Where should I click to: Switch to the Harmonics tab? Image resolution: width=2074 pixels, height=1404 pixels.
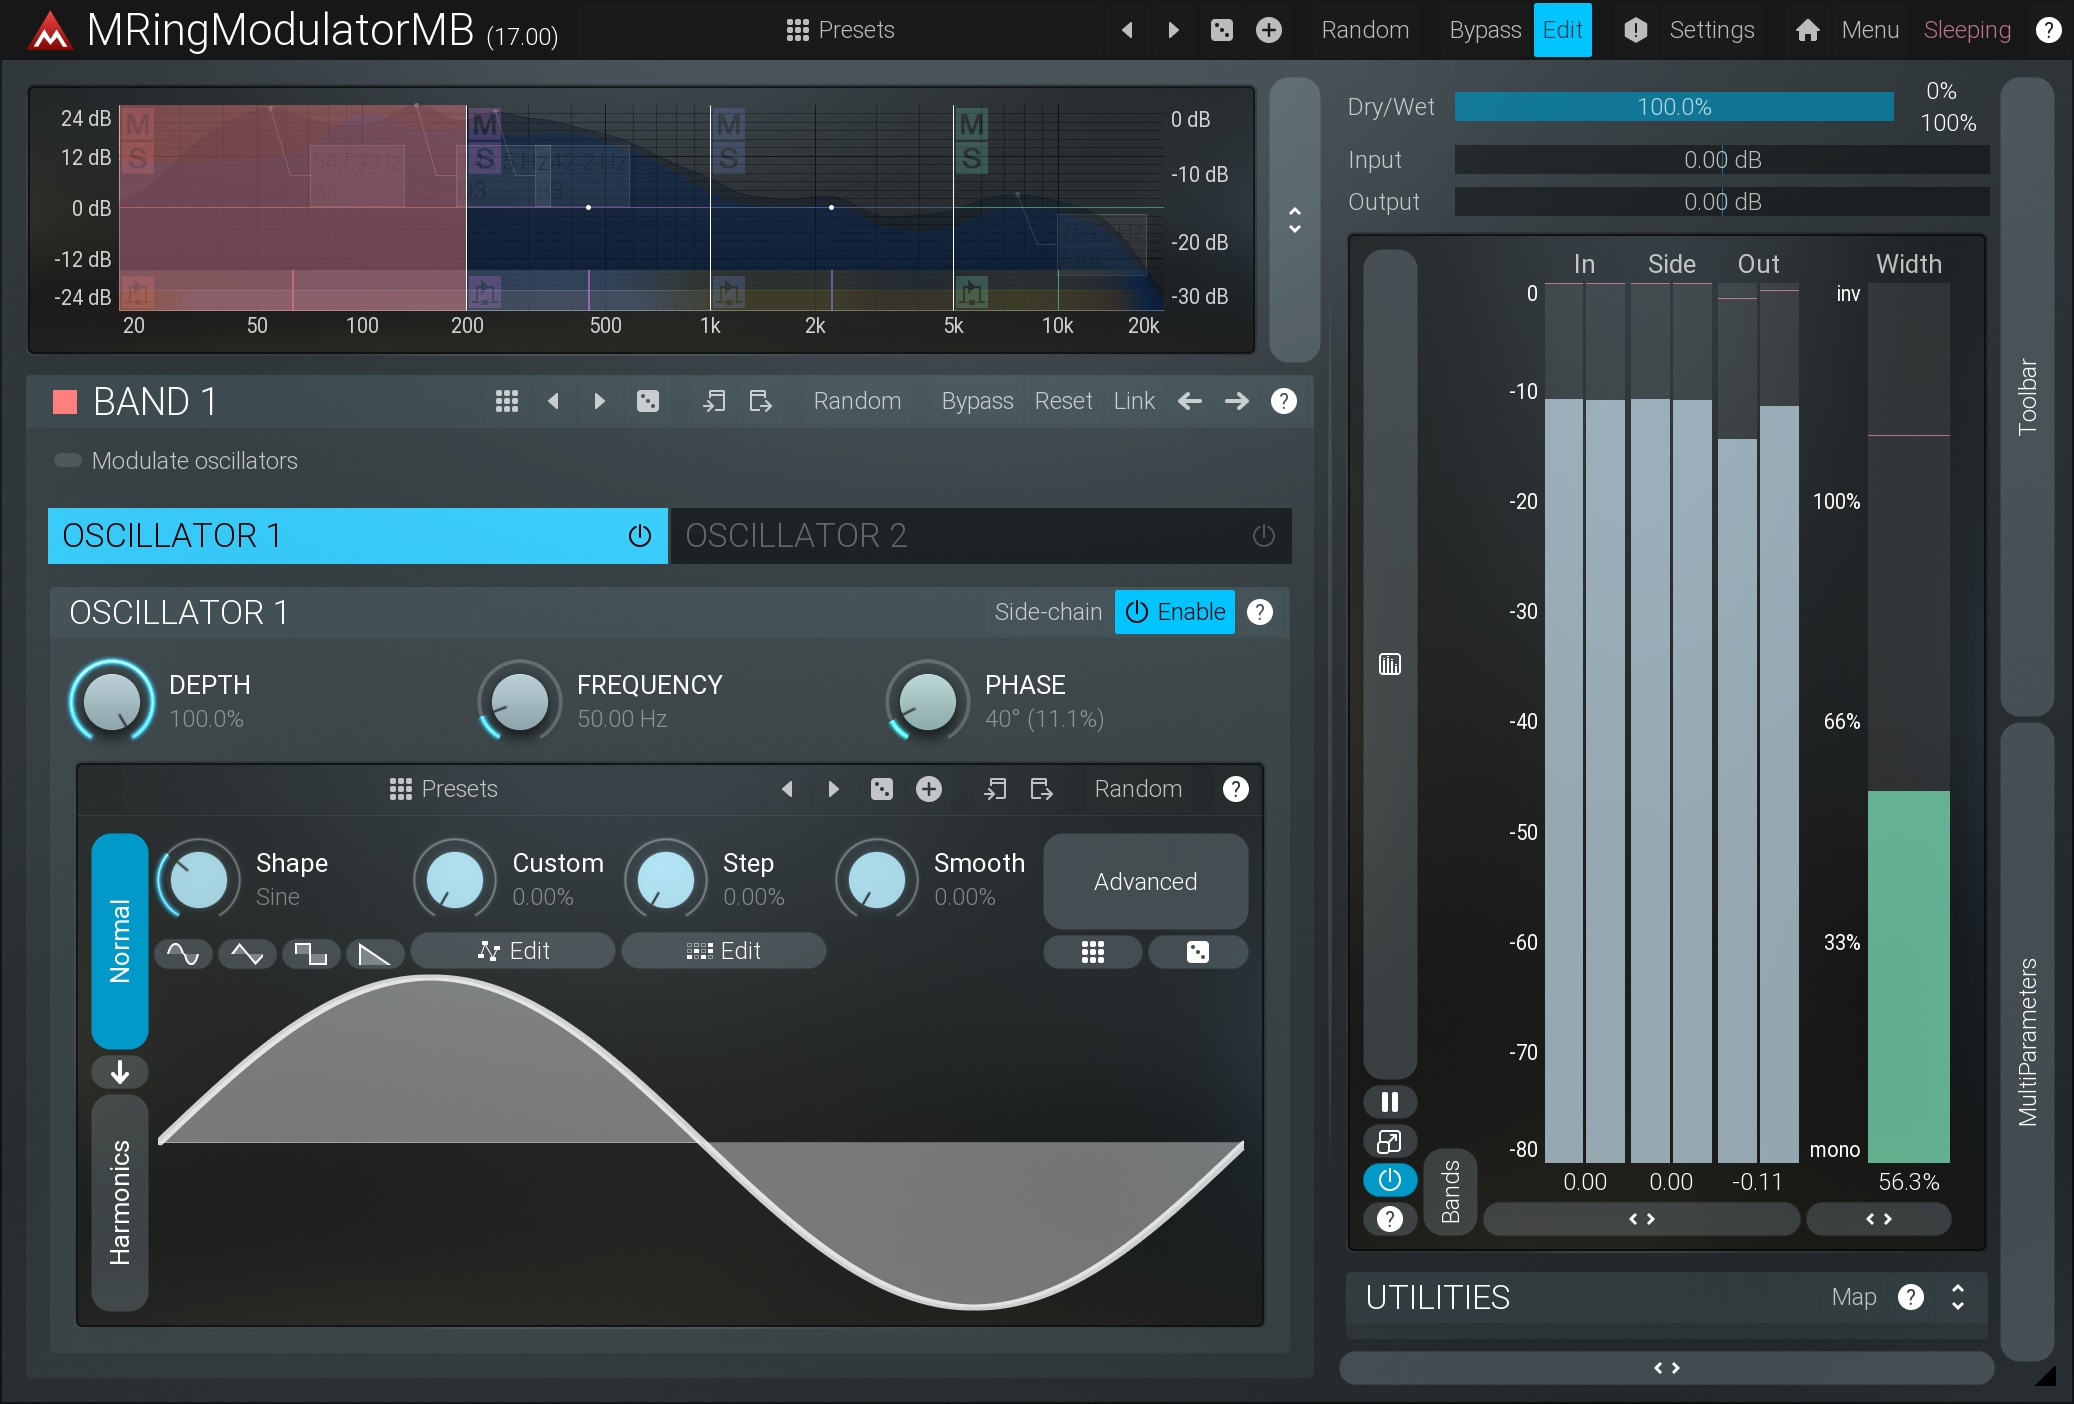tap(120, 1203)
